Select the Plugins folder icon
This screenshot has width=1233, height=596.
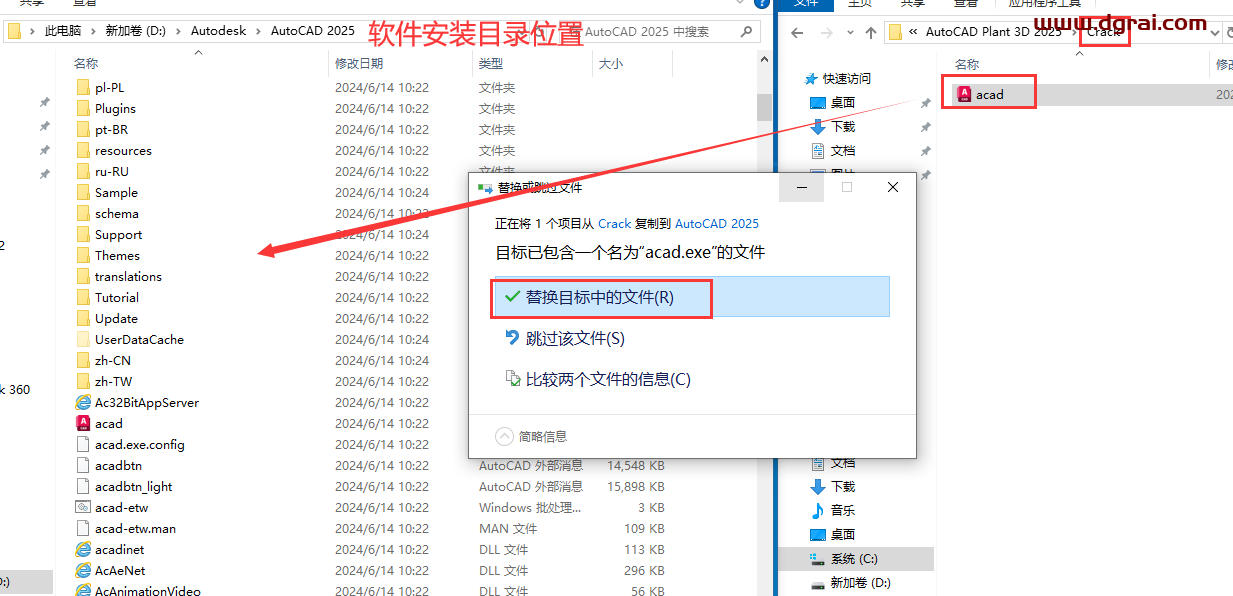tap(83, 109)
